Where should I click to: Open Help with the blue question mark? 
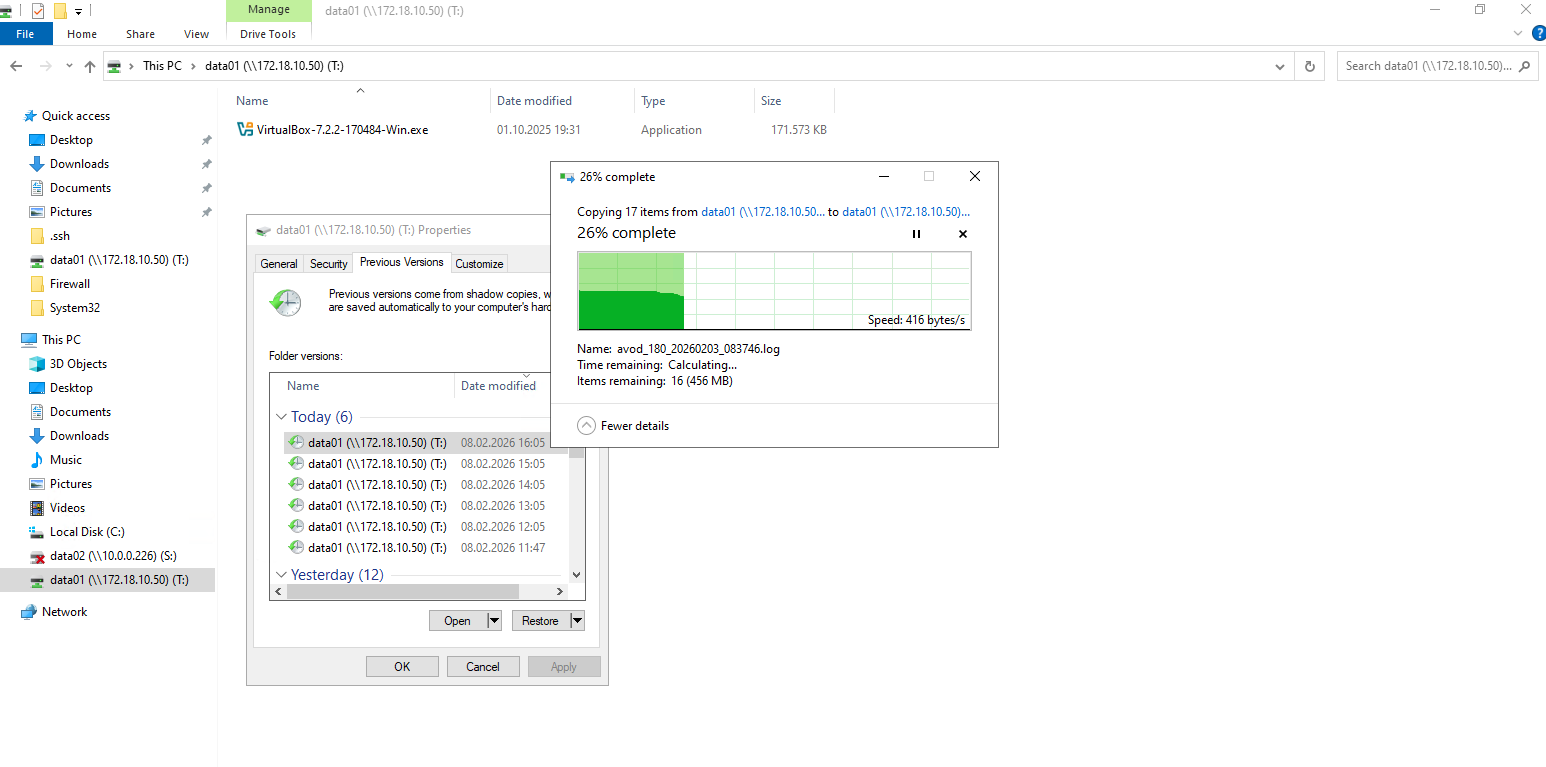tap(1539, 33)
